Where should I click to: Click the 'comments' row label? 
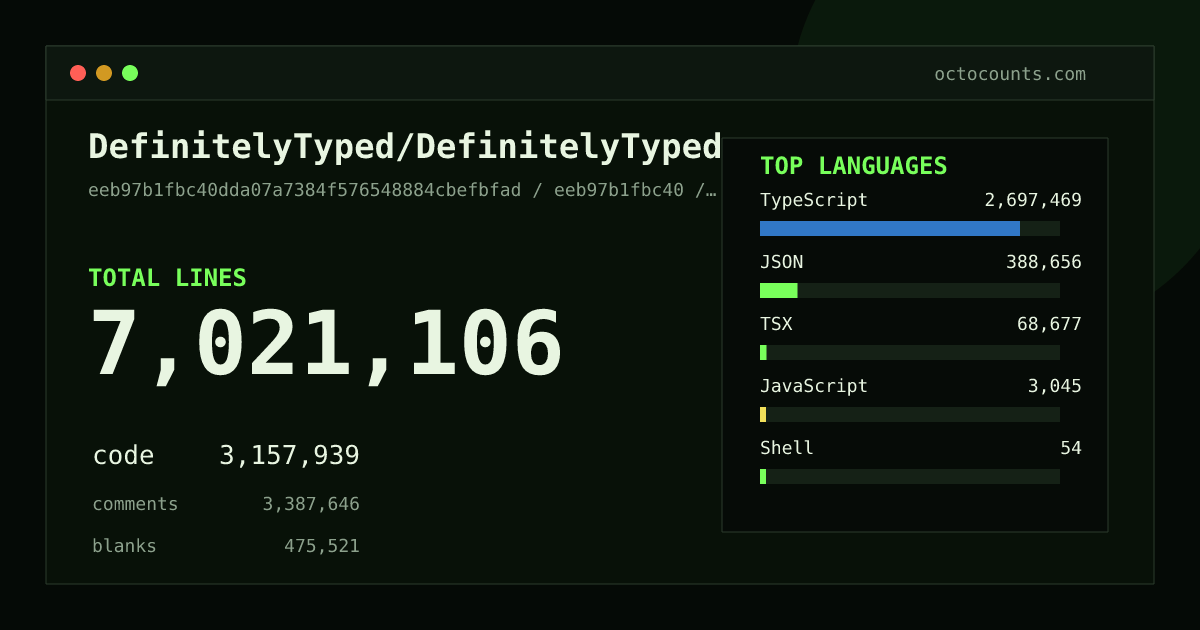135,504
